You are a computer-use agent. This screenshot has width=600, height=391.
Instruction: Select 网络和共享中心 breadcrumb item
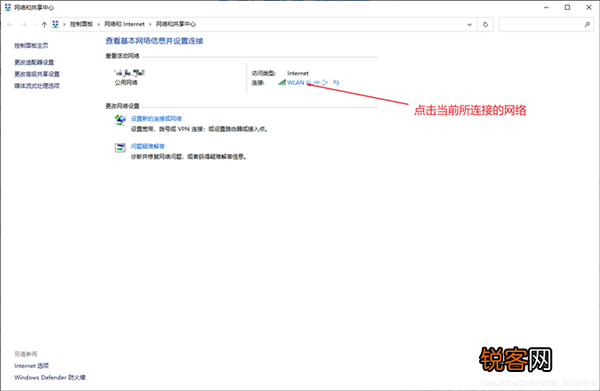coord(176,24)
